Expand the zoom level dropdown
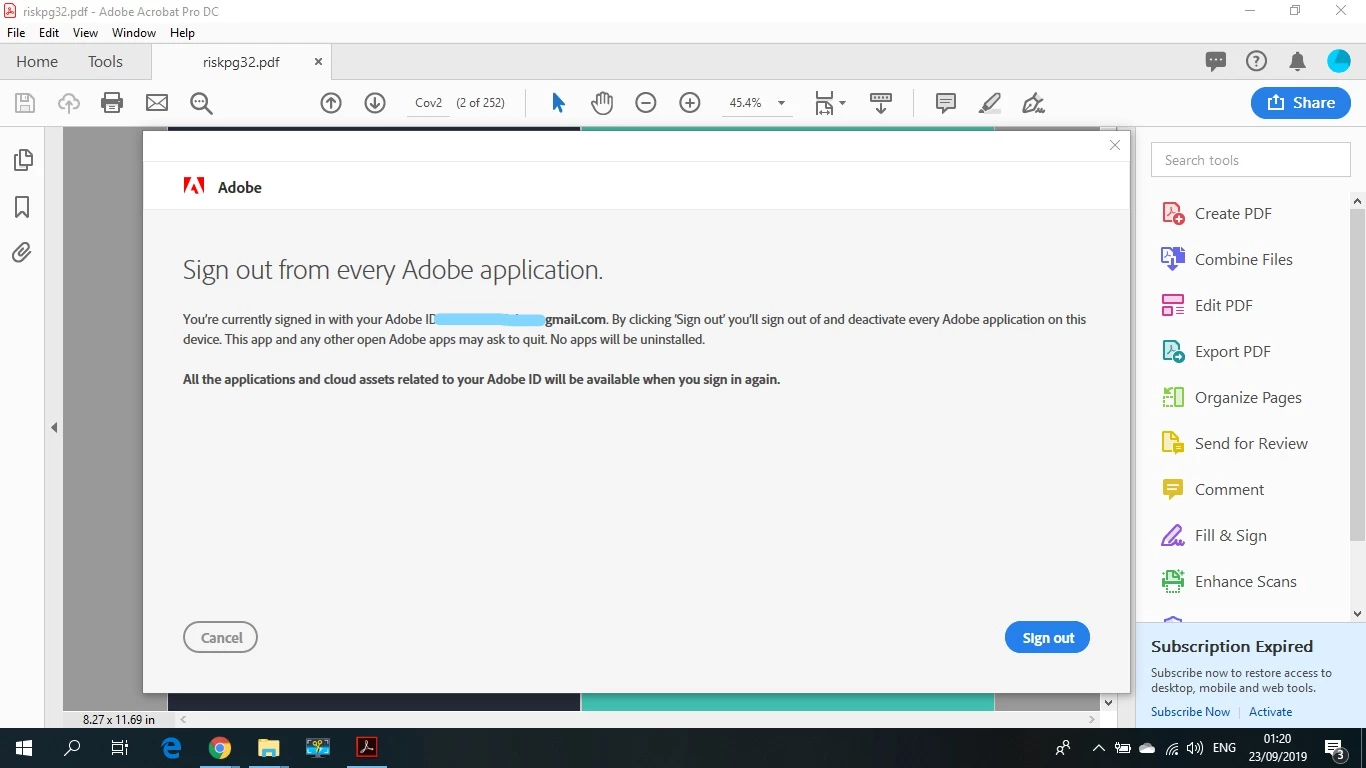The width and height of the screenshot is (1366, 768). coord(781,103)
